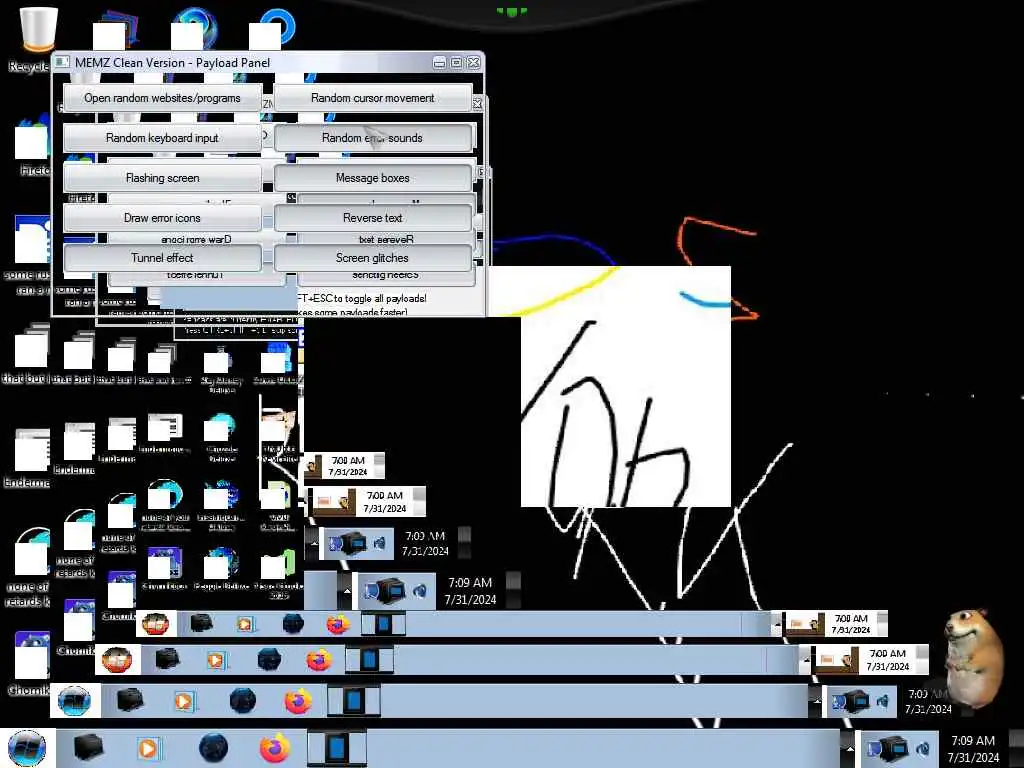Click the 'MEMZ Clean Version - Payload Panel' title text
The height and width of the screenshot is (768, 1024).
[x=172, y=63]
